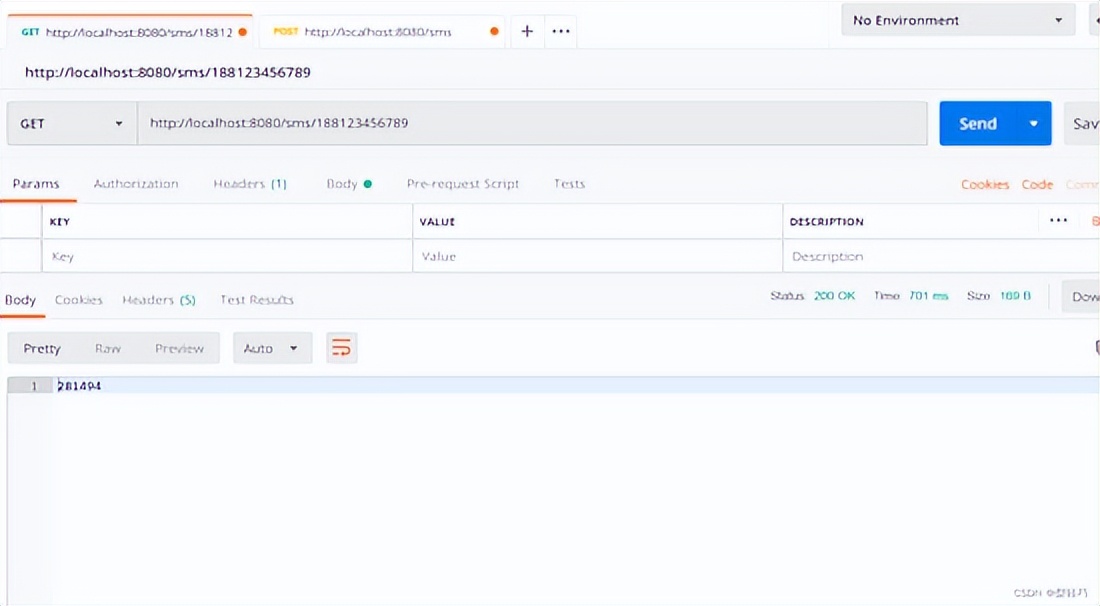Select the Test Results tab
This screenshot has height=606, width=1100.
(x=257, y=299)
